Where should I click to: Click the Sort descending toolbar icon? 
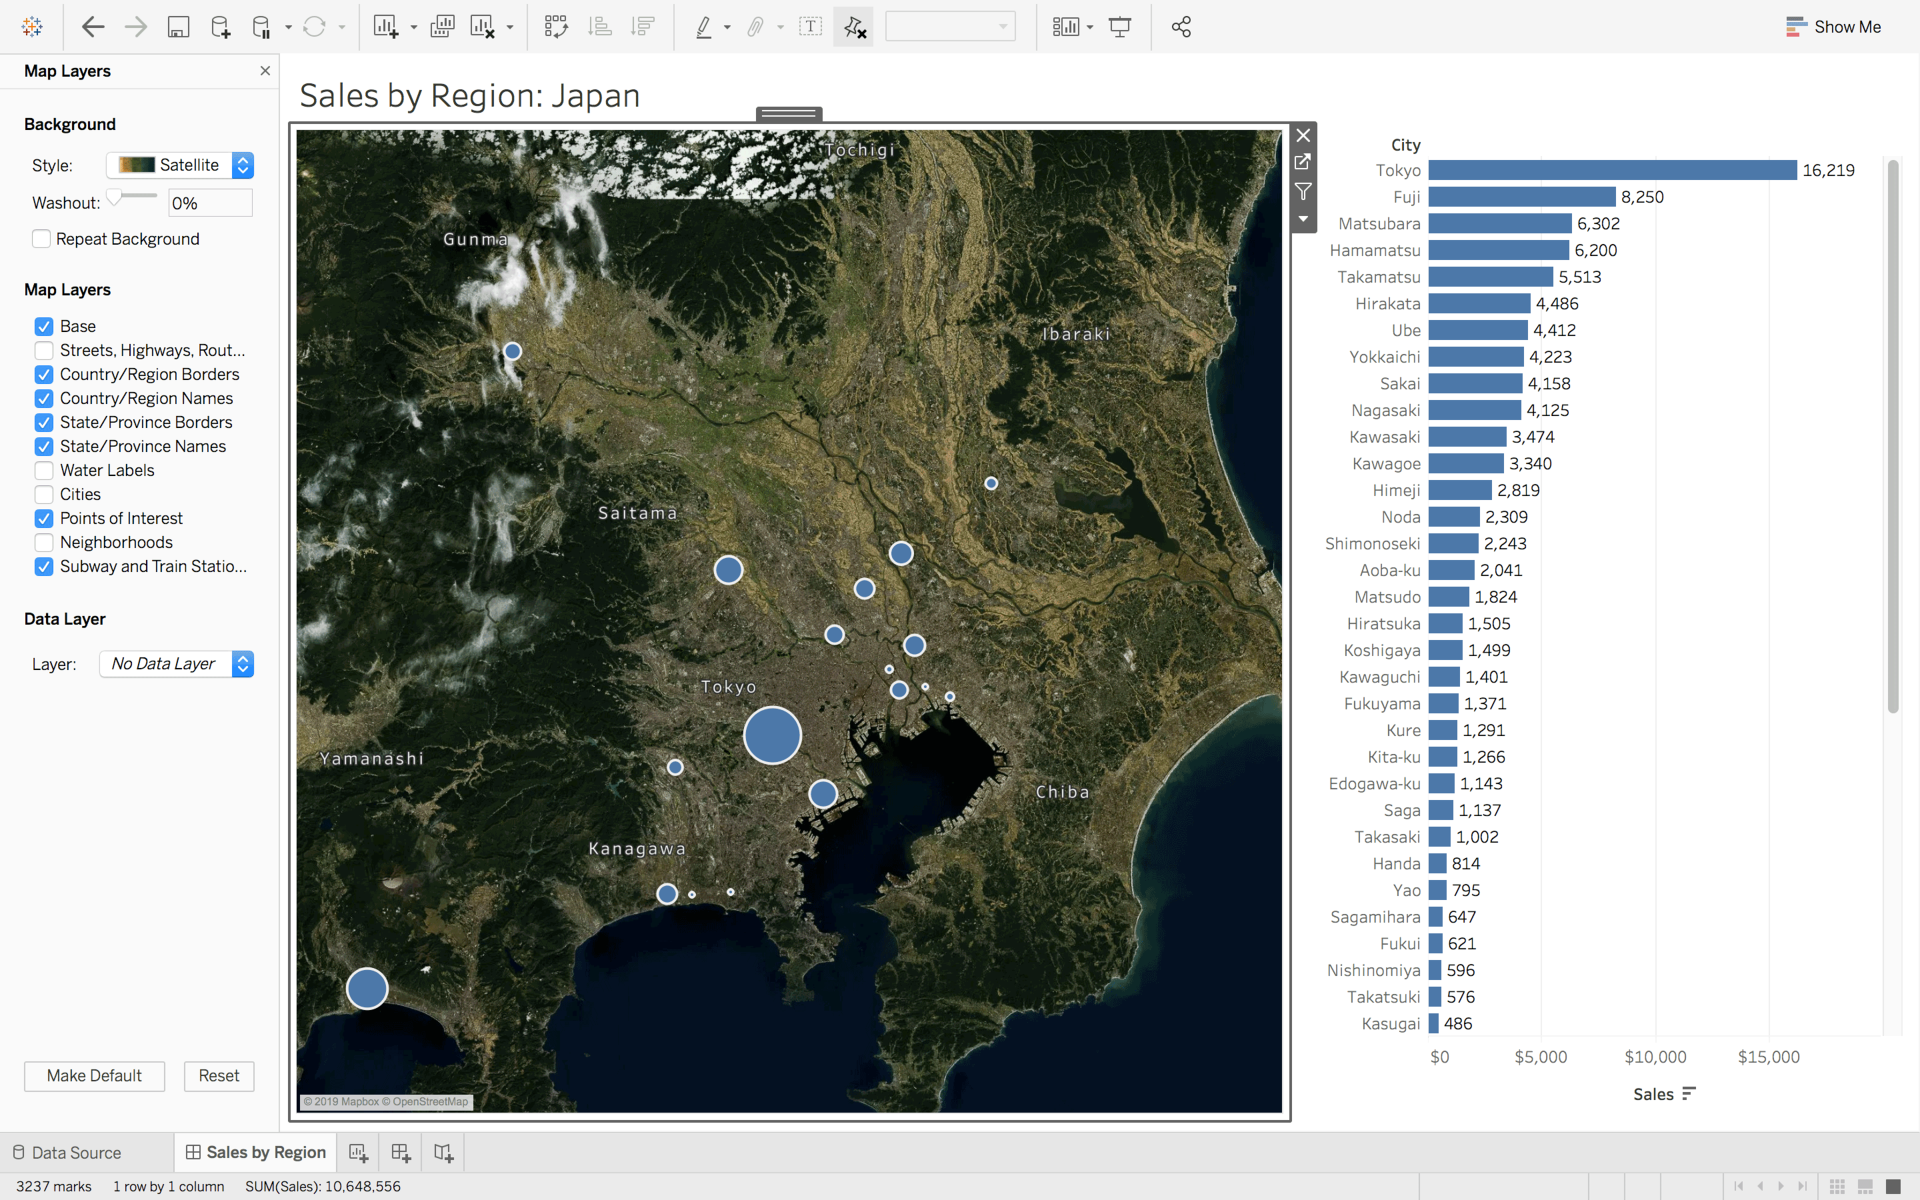pos(643,27)
